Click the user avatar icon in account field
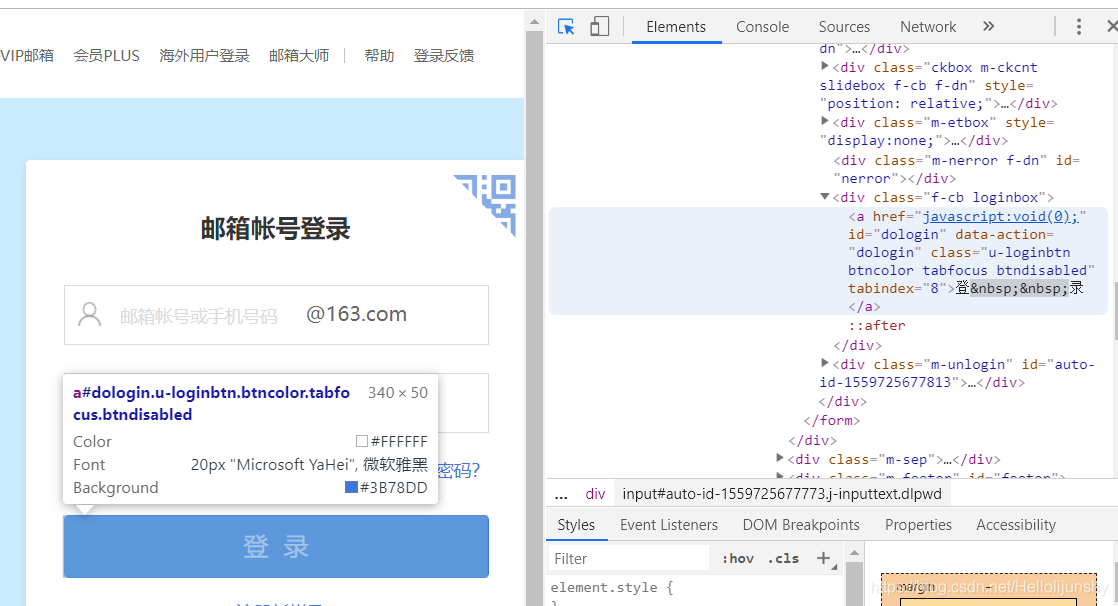 (89, 314)
